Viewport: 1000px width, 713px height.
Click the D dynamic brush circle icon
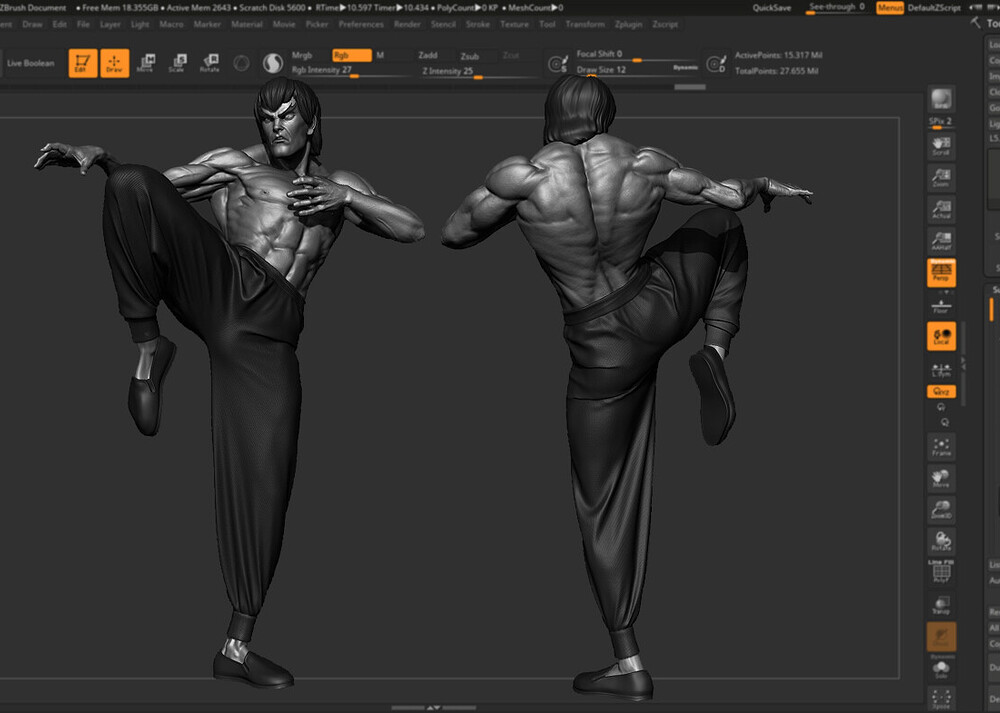(717, 63)
